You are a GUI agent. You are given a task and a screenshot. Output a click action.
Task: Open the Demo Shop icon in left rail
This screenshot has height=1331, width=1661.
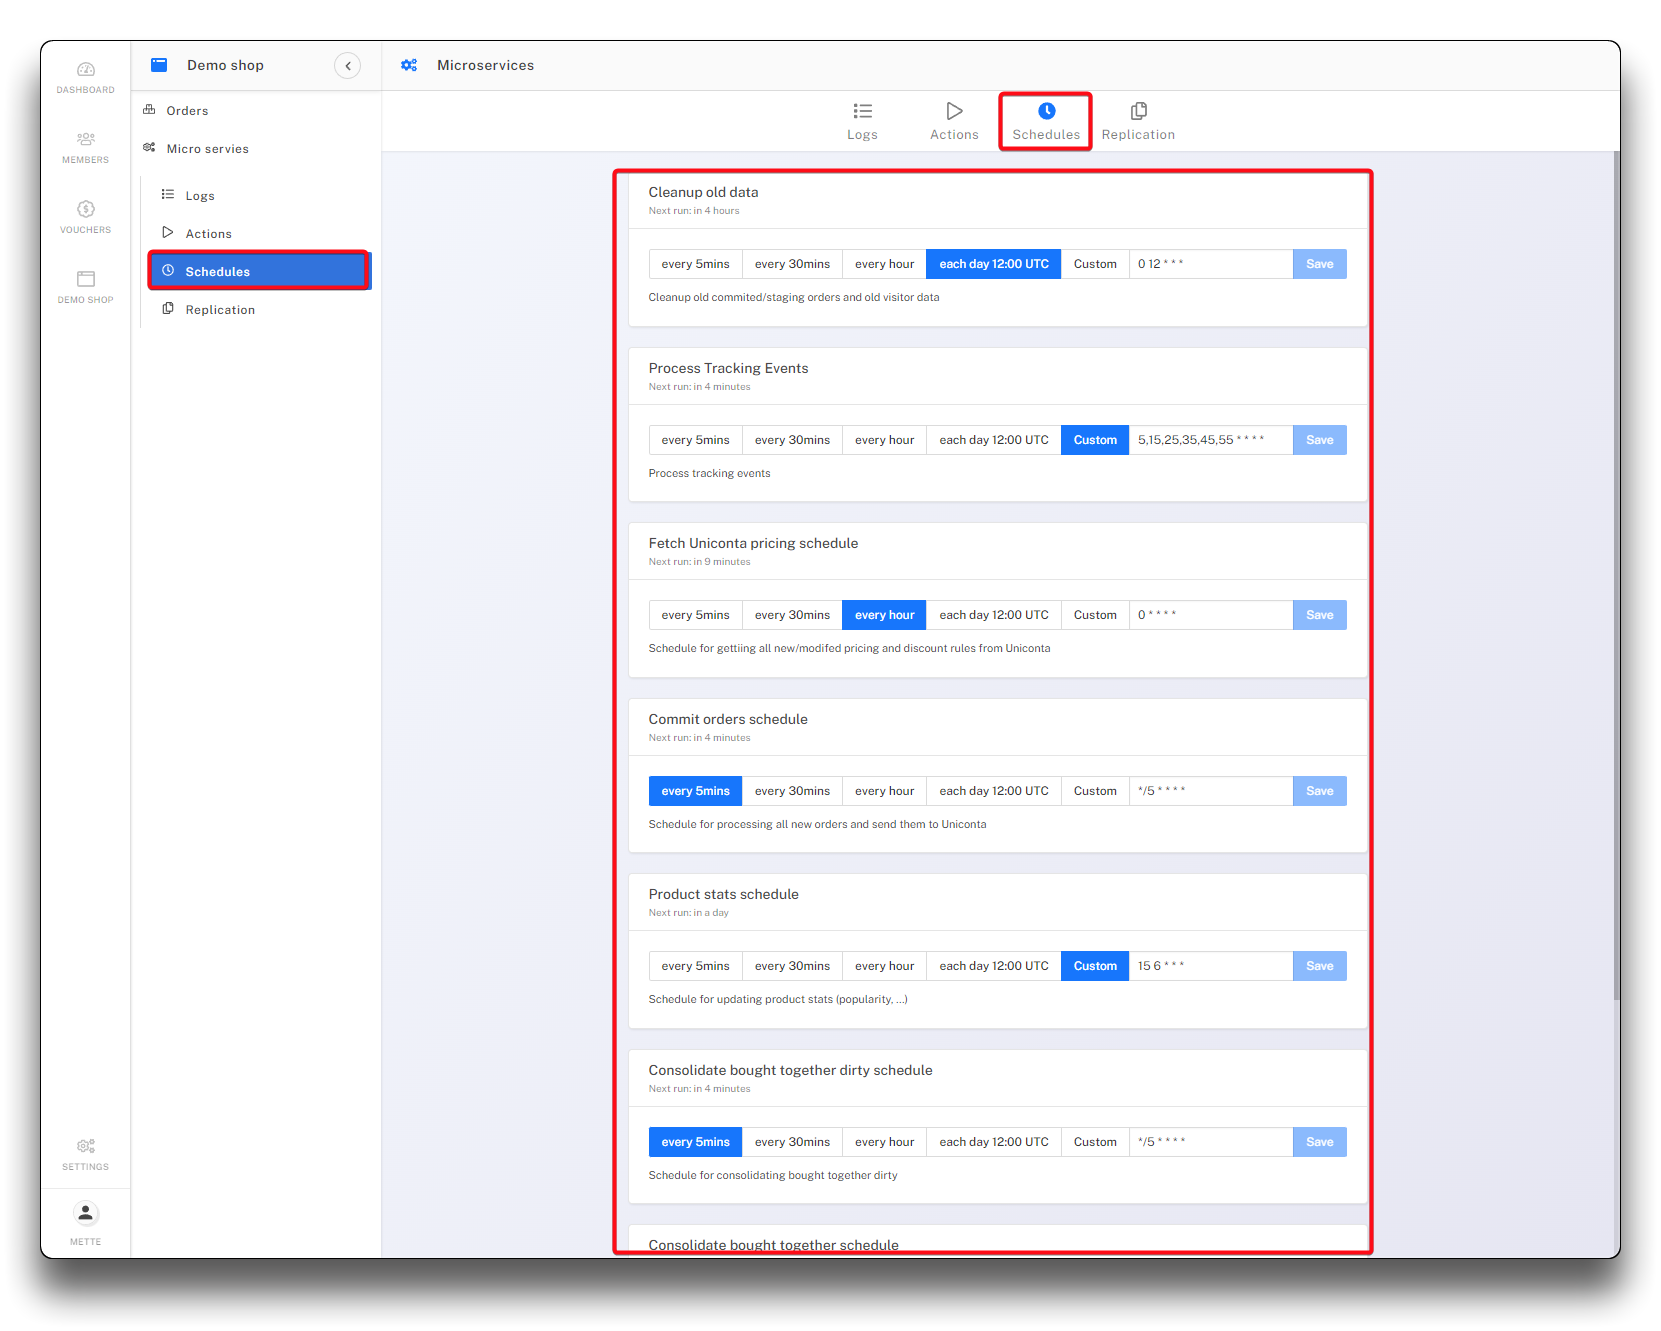tap(86, 280)
